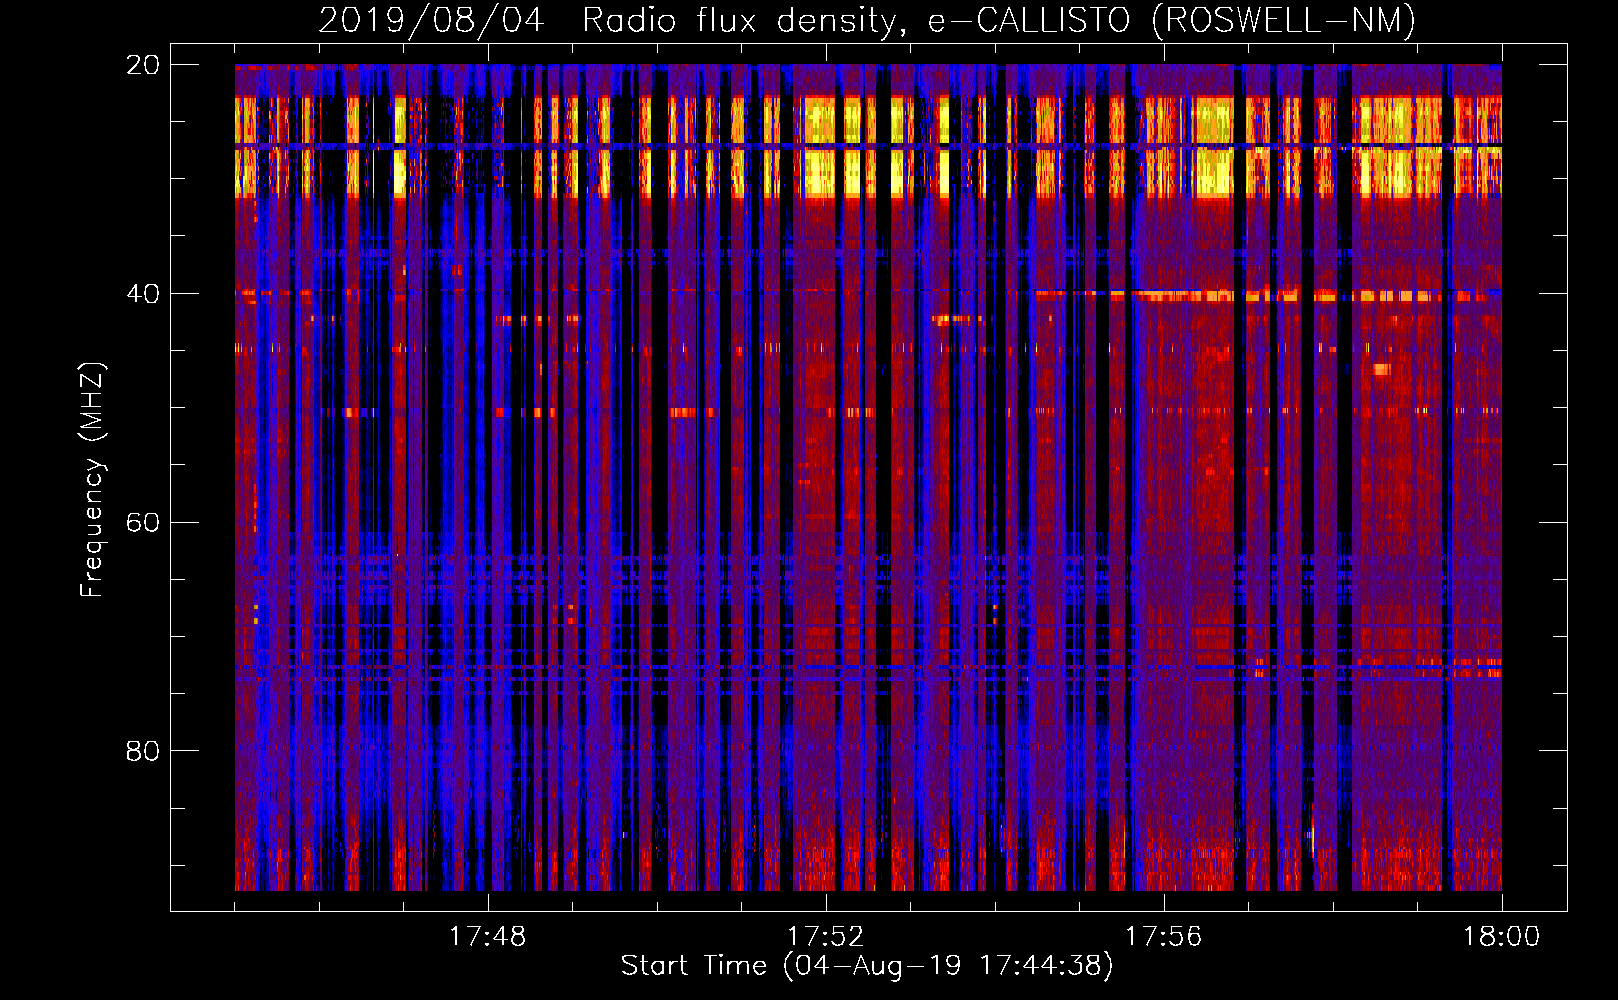Click the "Start Time (04-Aug-19 17:44:38)" label
This screenshot has height=1000, width=1618.
pyautogui.click(x=867, y=965)
